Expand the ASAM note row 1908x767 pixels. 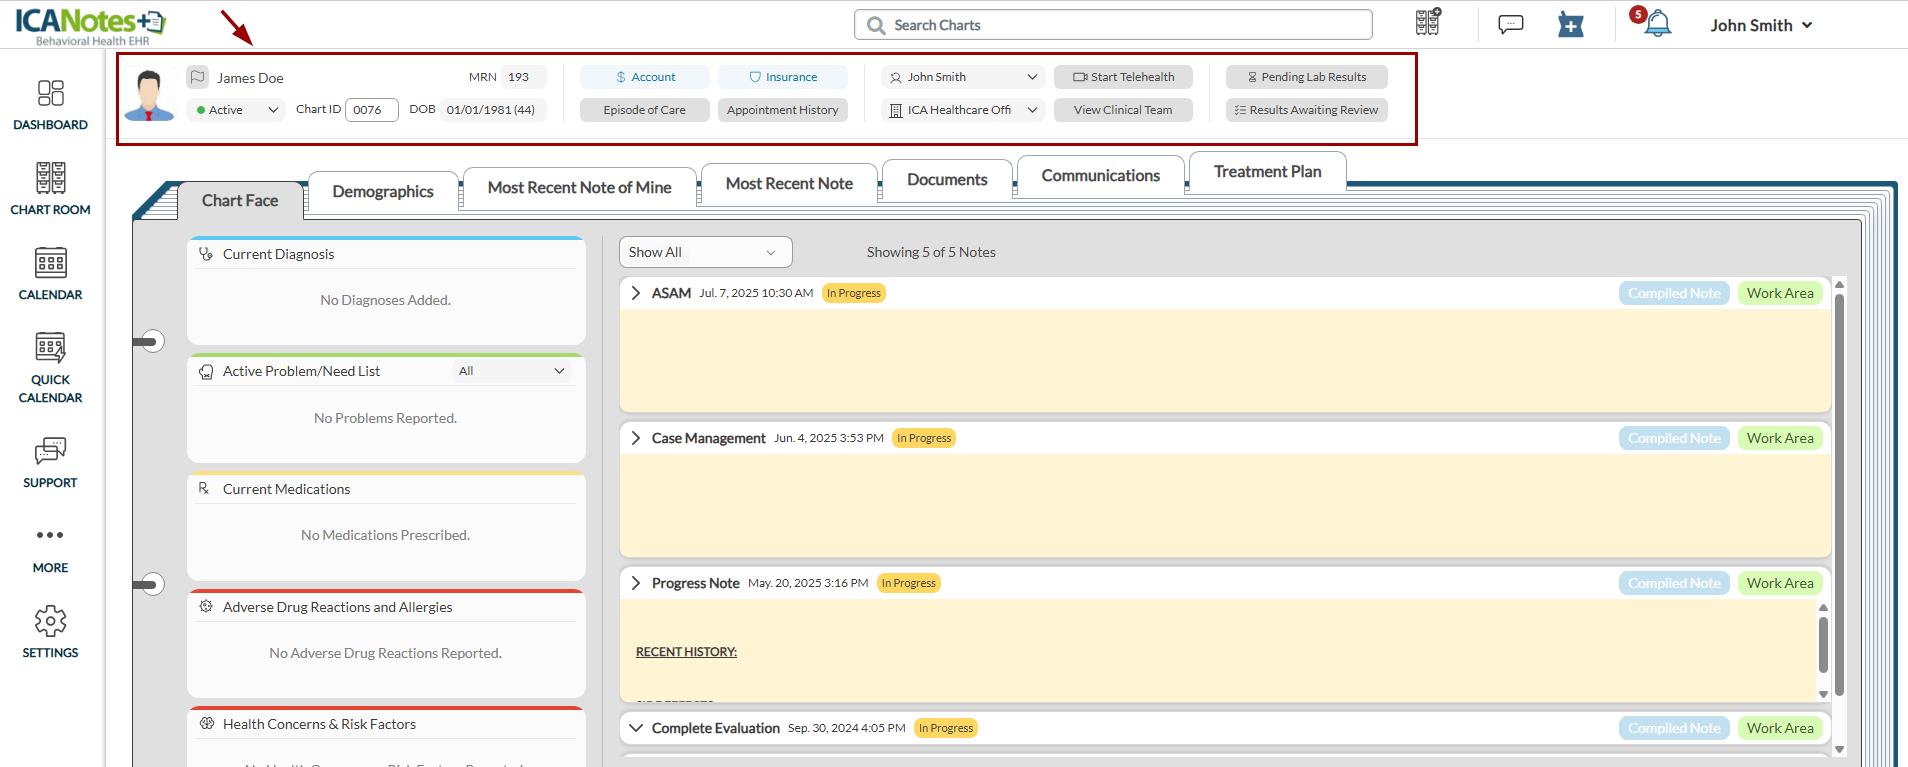tap(636, 293)
